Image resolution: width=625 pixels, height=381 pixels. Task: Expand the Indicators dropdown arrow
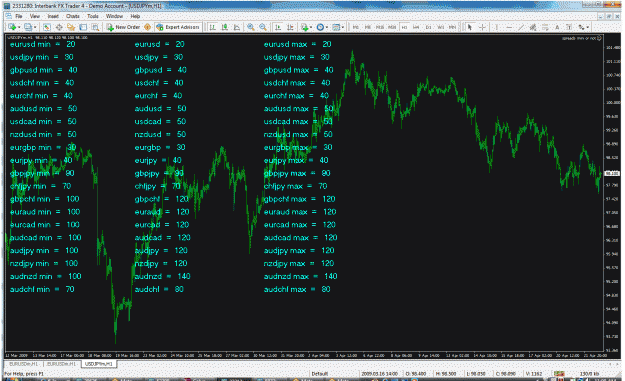tap(311, 27)
